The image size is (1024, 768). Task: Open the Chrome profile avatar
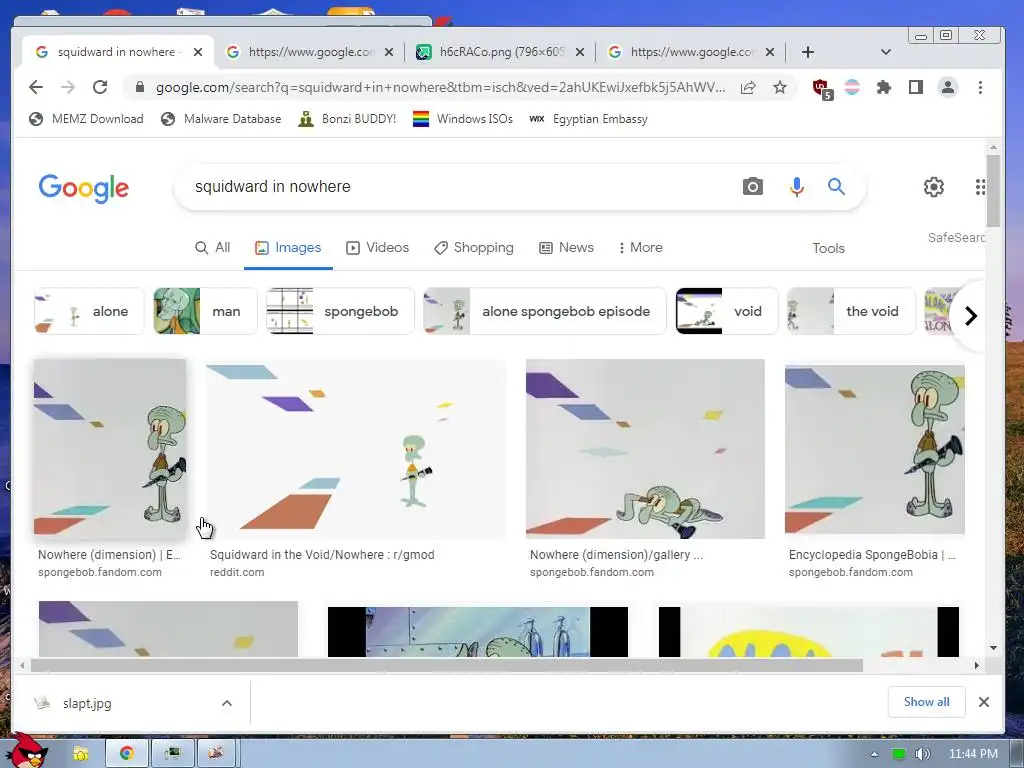point(948,87)
